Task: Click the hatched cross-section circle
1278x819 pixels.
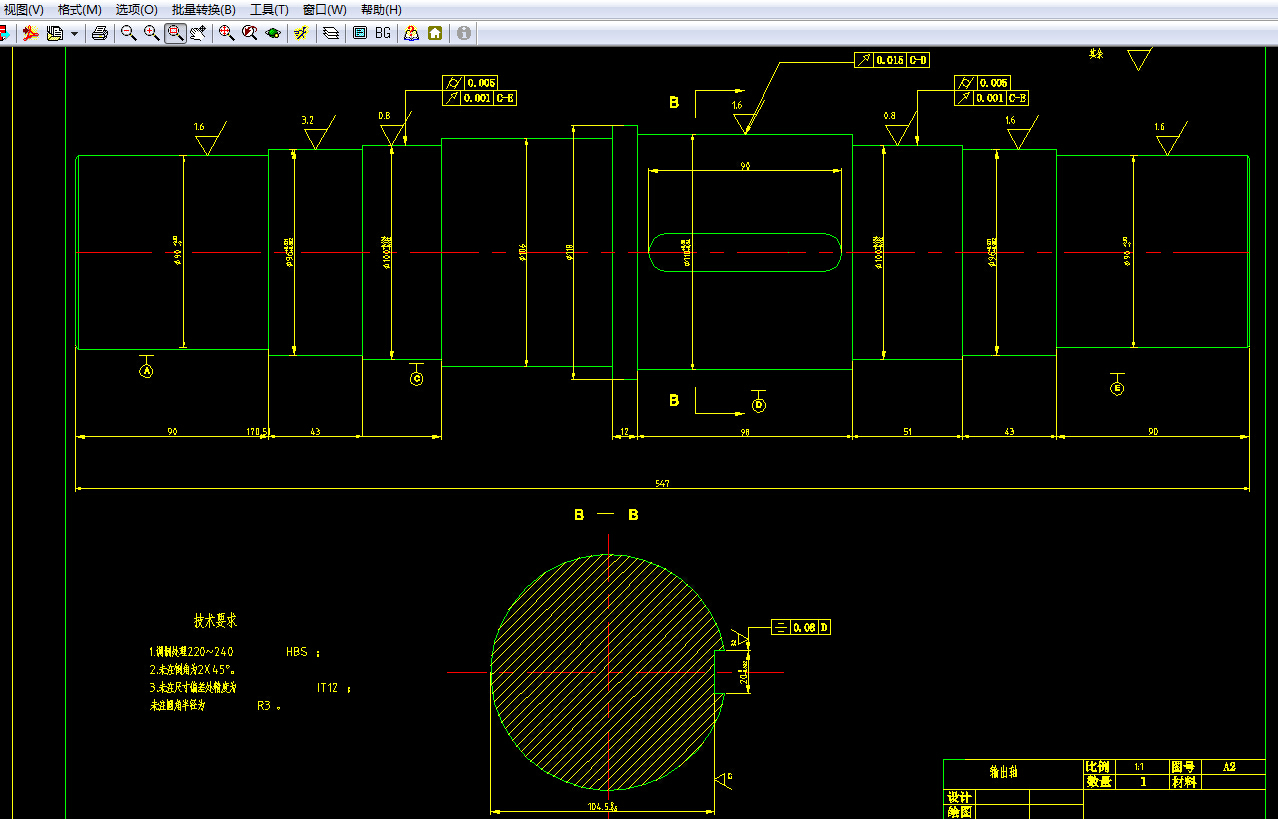Action: coord(606,672)
